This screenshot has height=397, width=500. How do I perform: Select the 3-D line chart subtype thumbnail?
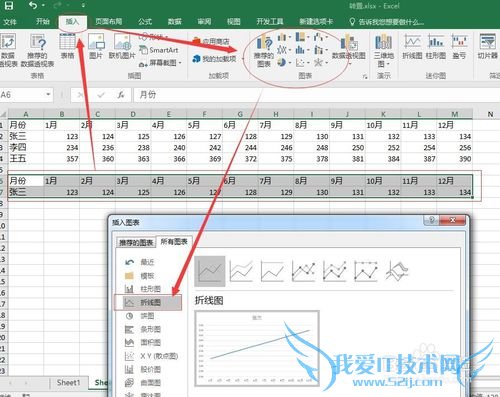(x=397, y=271)
